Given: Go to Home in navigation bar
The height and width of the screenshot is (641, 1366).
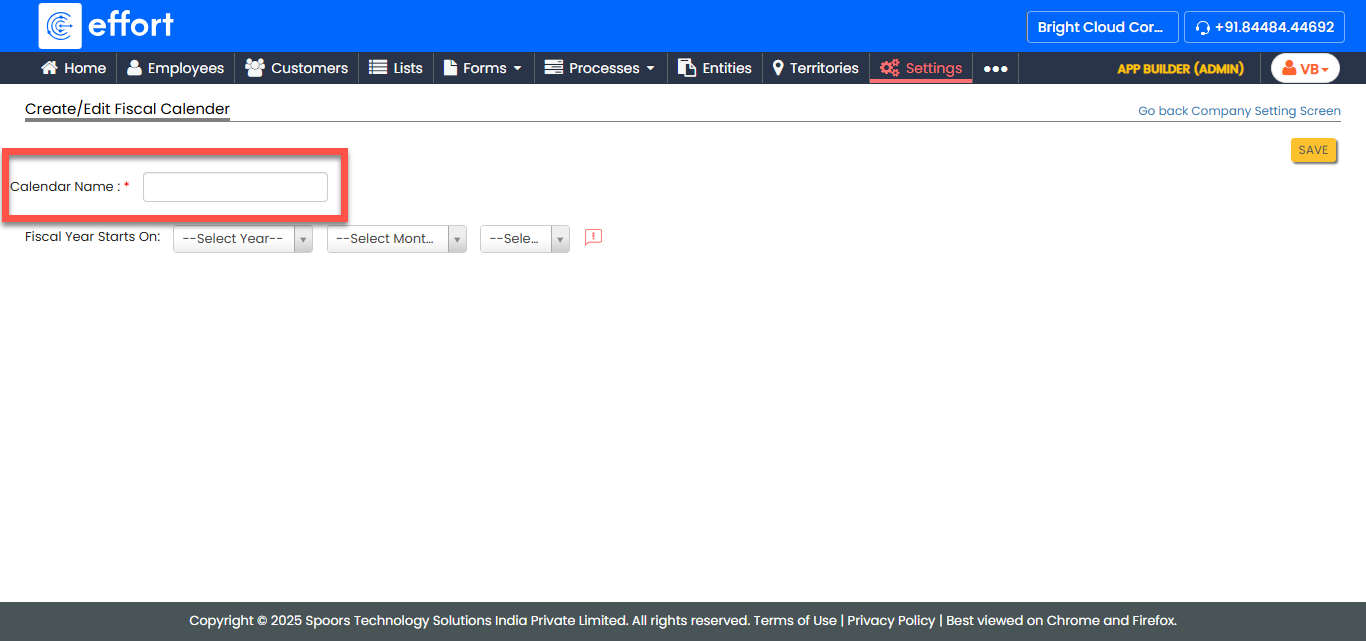Looking at the screenshot, I should coord(73,68).
